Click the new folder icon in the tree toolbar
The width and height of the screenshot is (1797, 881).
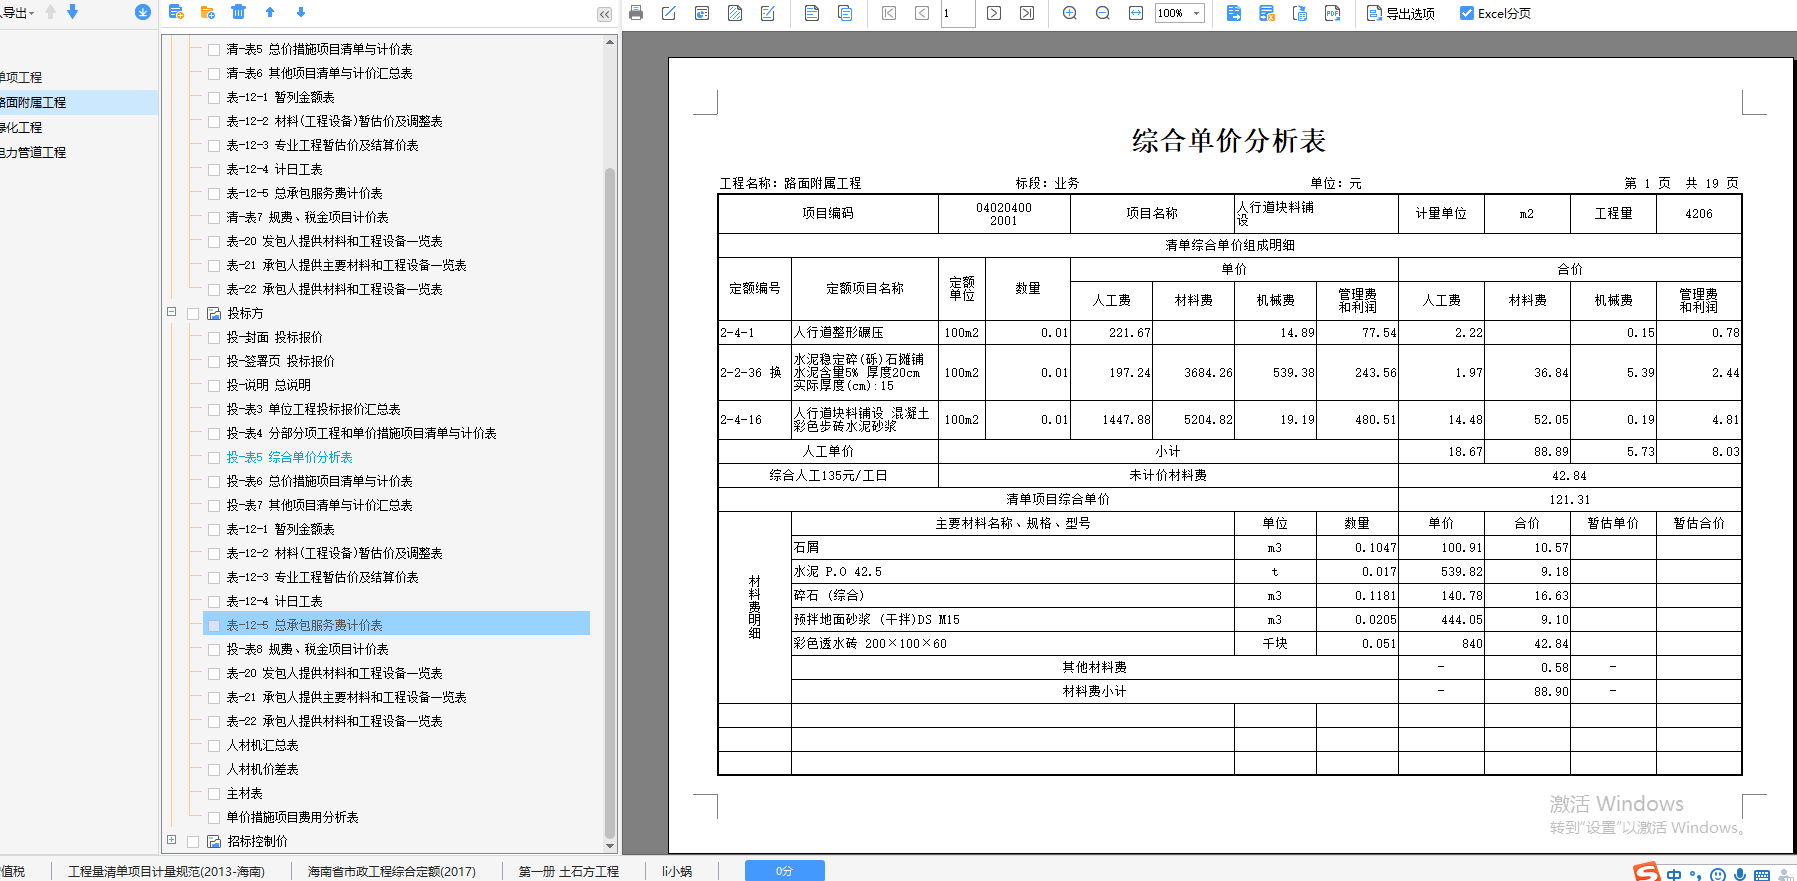click(x=207, y=12)
